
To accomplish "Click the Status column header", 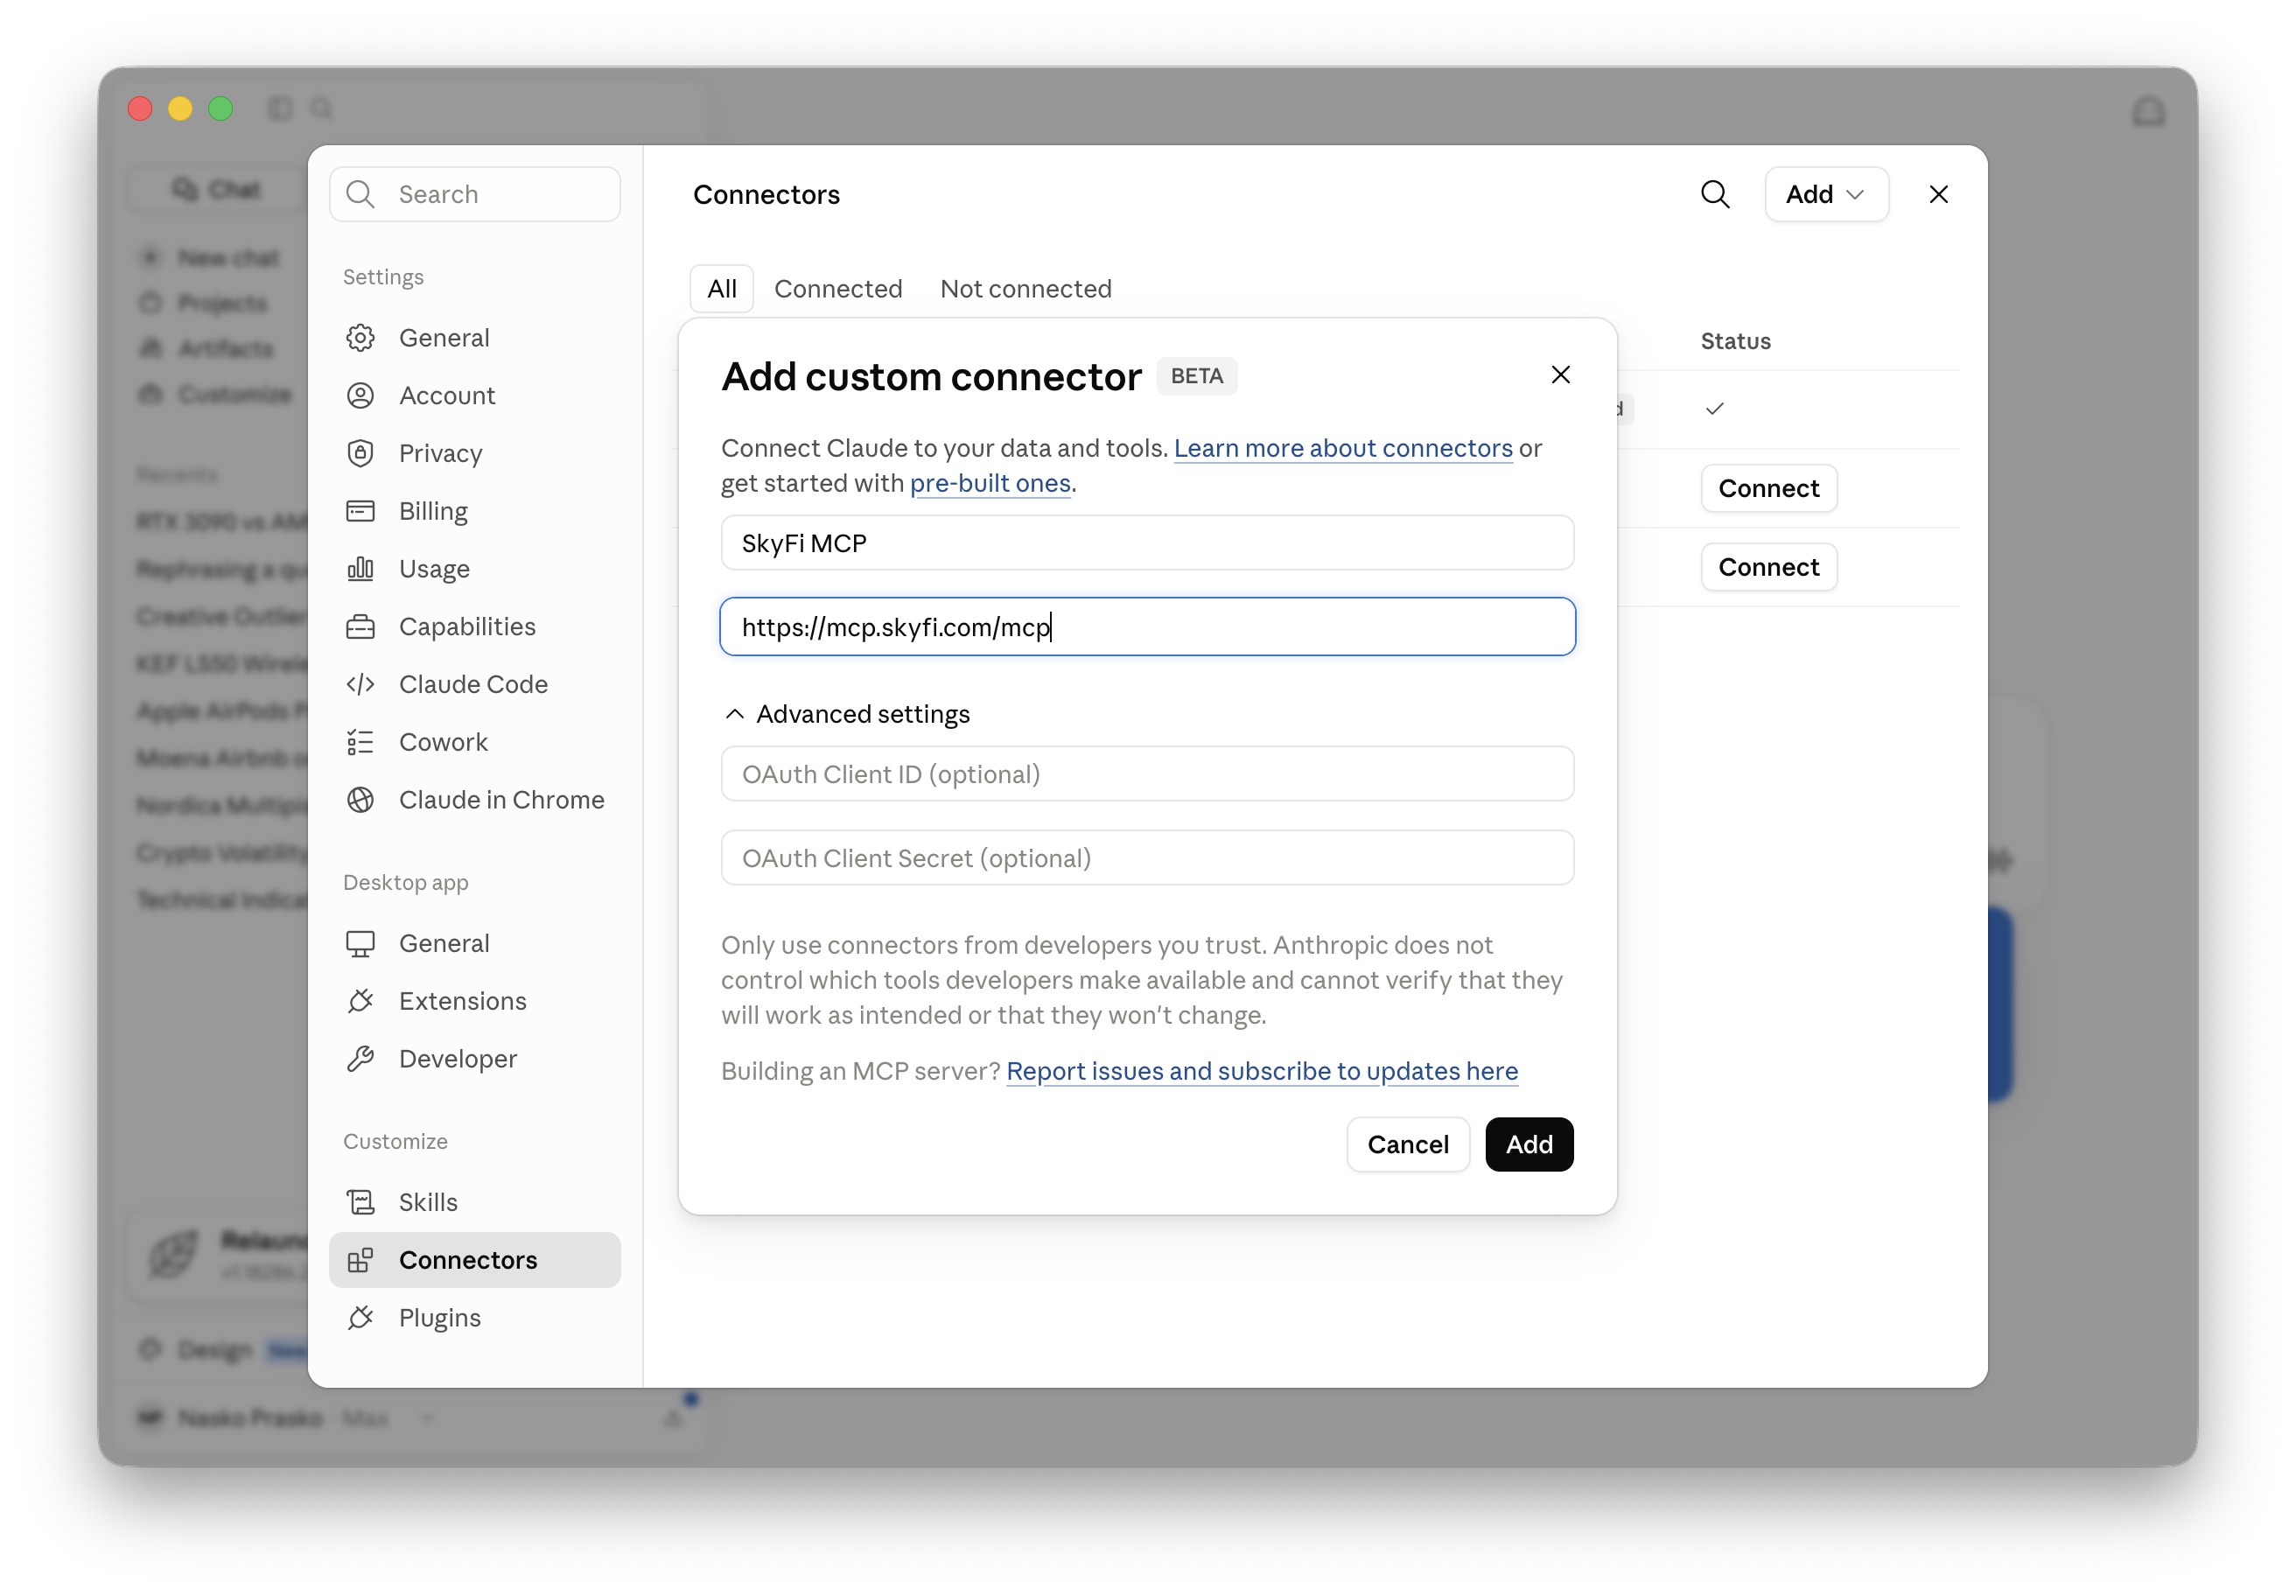I will [1735, 341].
